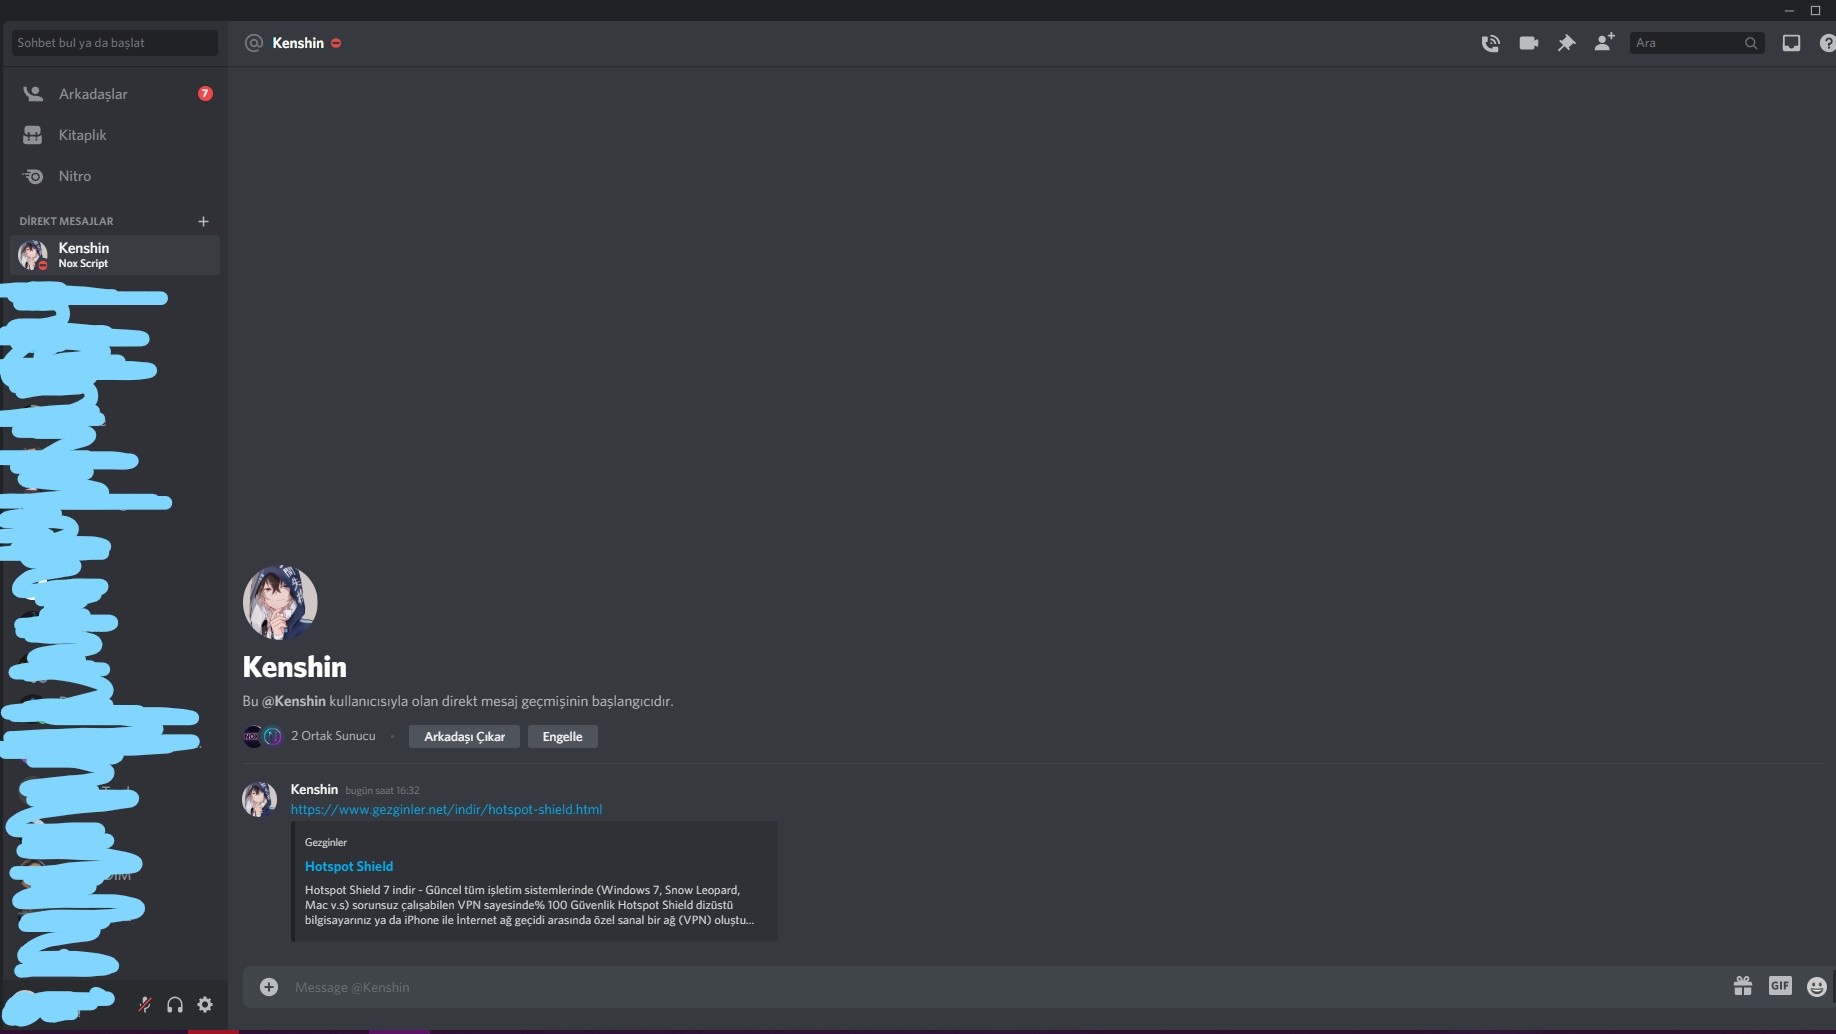Focus the 'Sohbet bul ya da başlat' field

[115, 43]
